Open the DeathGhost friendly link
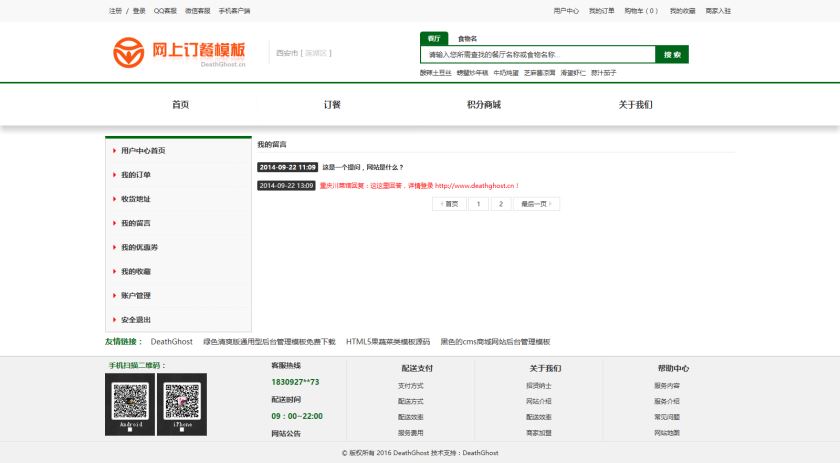Screen dimensions: 840x463 pos(171,342)
